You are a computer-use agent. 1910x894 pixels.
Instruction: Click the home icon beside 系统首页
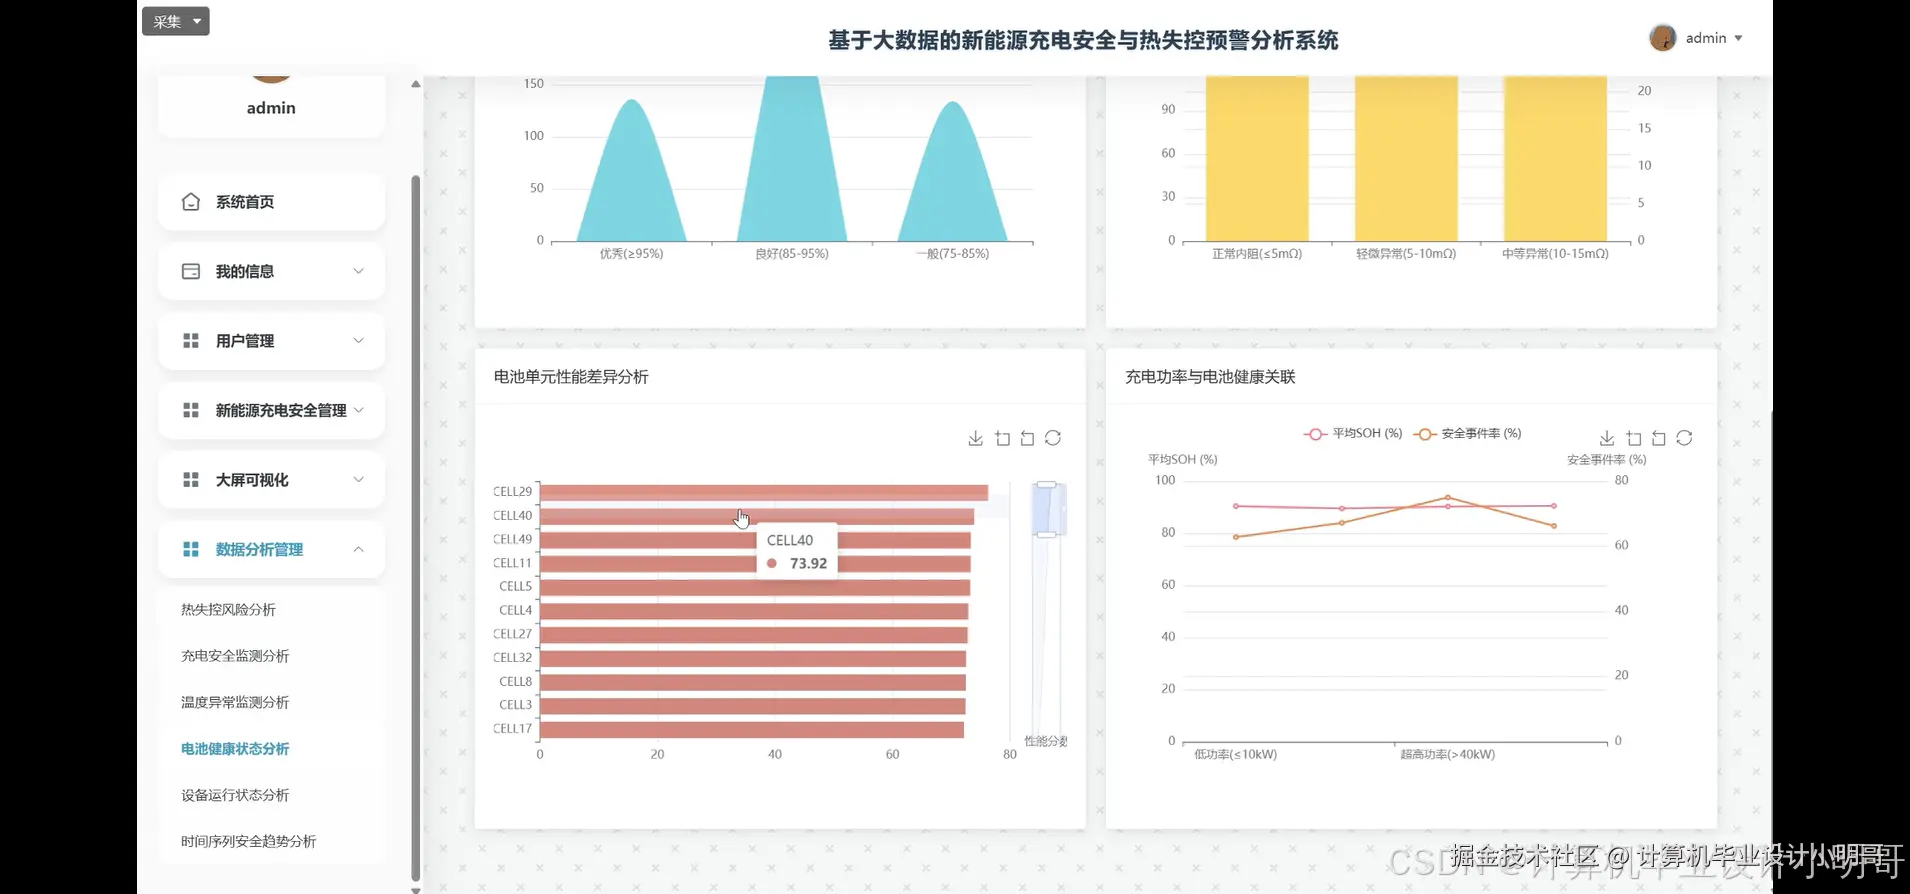191,202
